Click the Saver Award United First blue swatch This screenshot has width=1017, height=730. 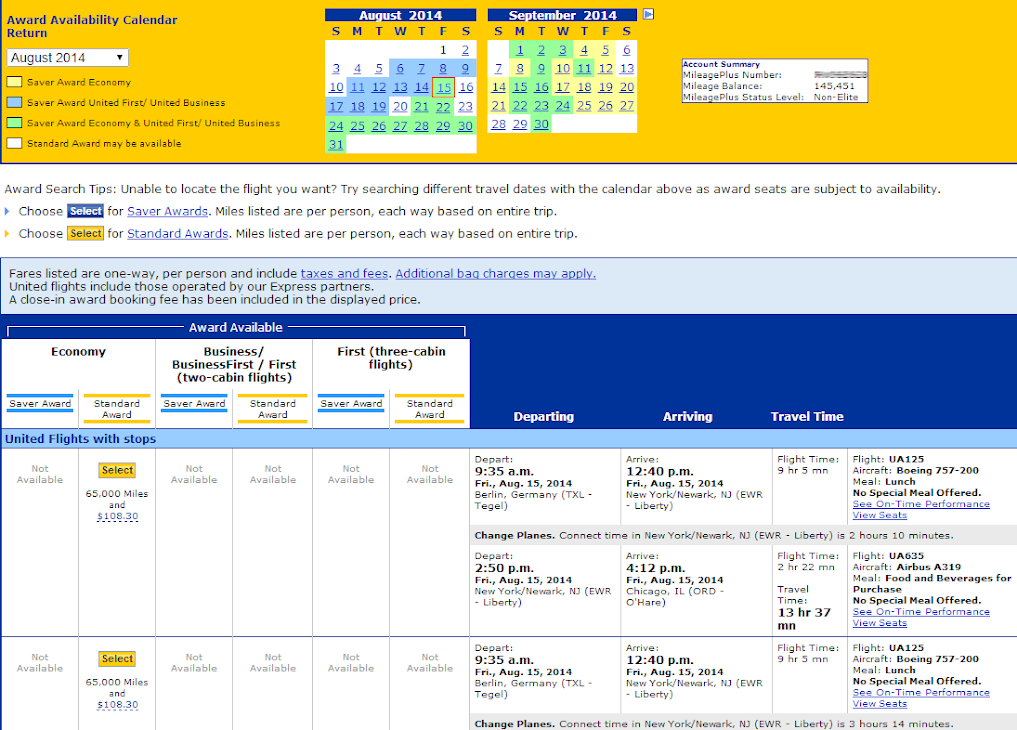[x=14, y=102]
